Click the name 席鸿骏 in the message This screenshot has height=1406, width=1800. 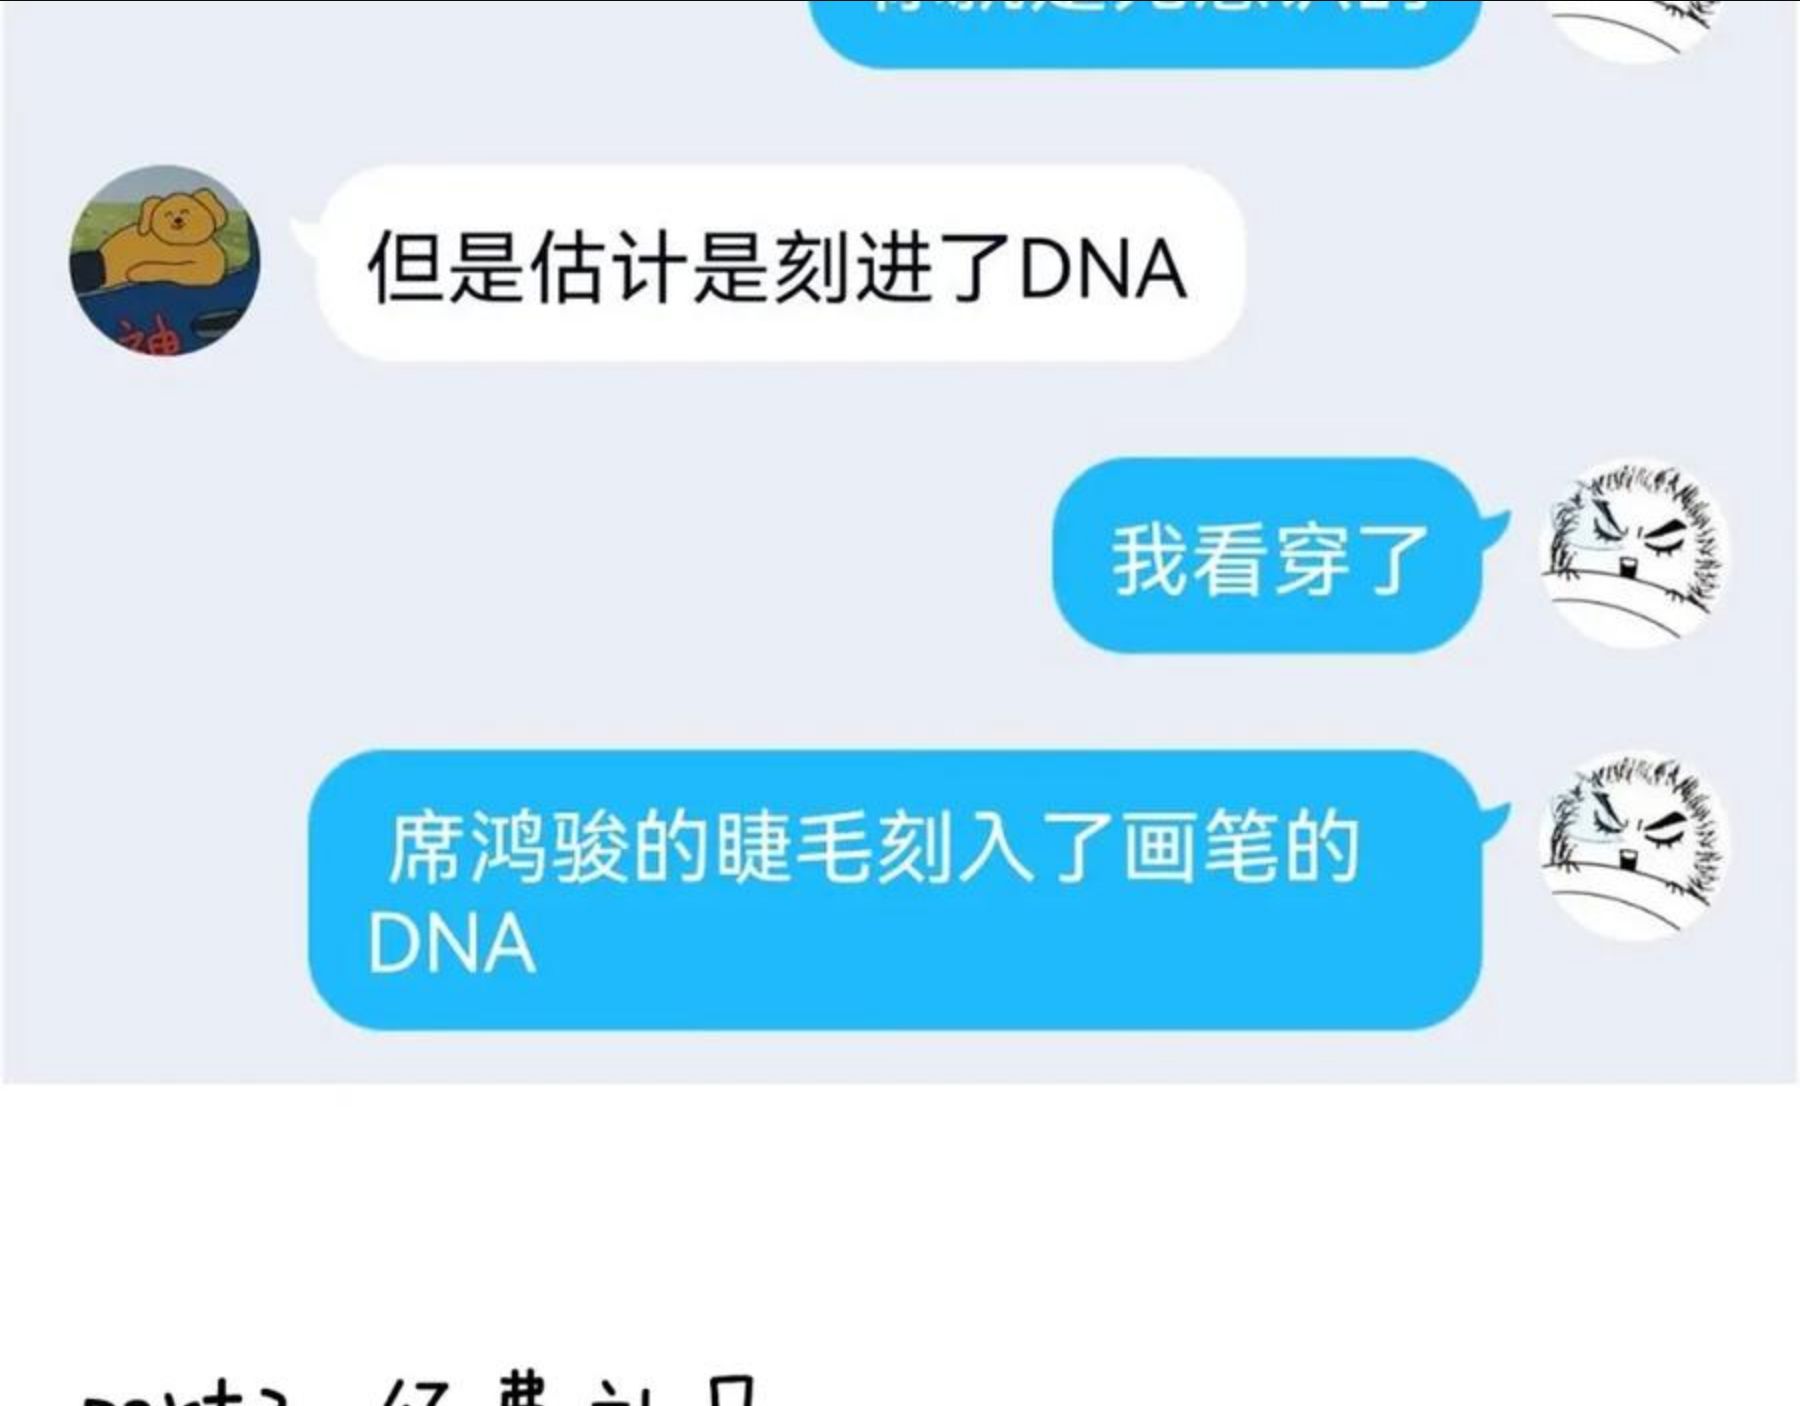(x=508, y=848)
